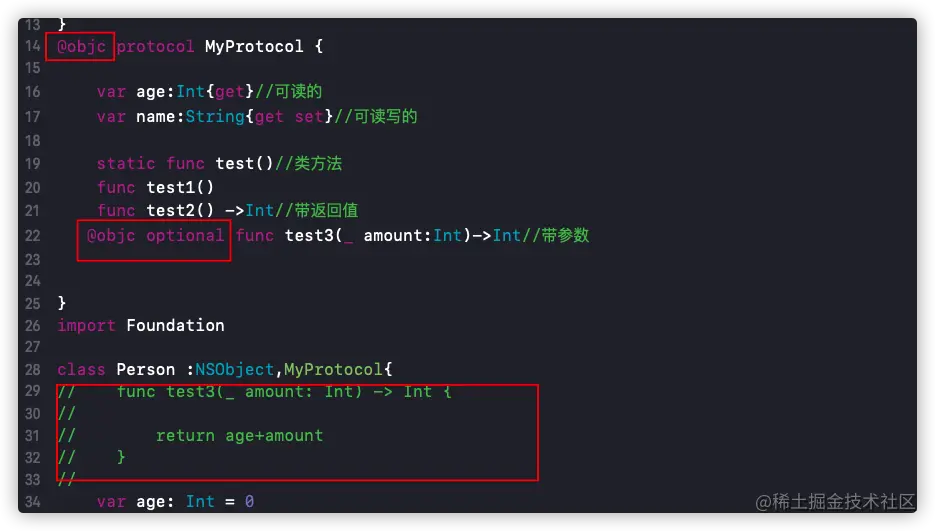The image size is (935, 531).
Task: Click 'MyProtocol{' conformance on line 28
Action: tap(338, 370)
